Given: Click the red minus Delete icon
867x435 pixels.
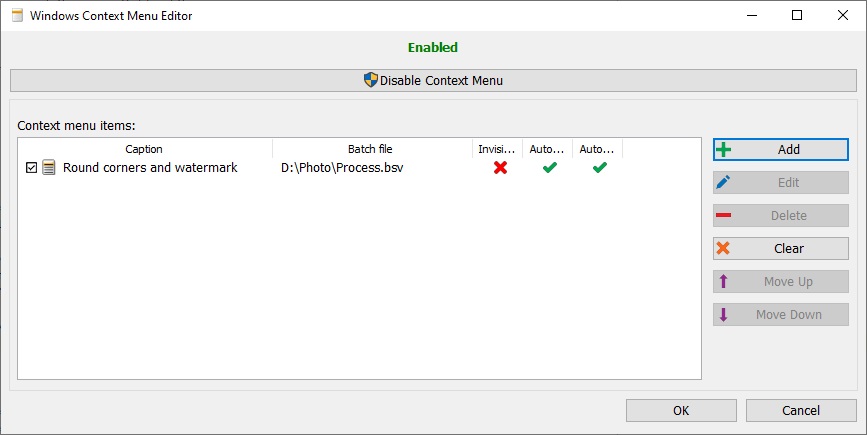Looking at the screenshot, I should [724, 216].
